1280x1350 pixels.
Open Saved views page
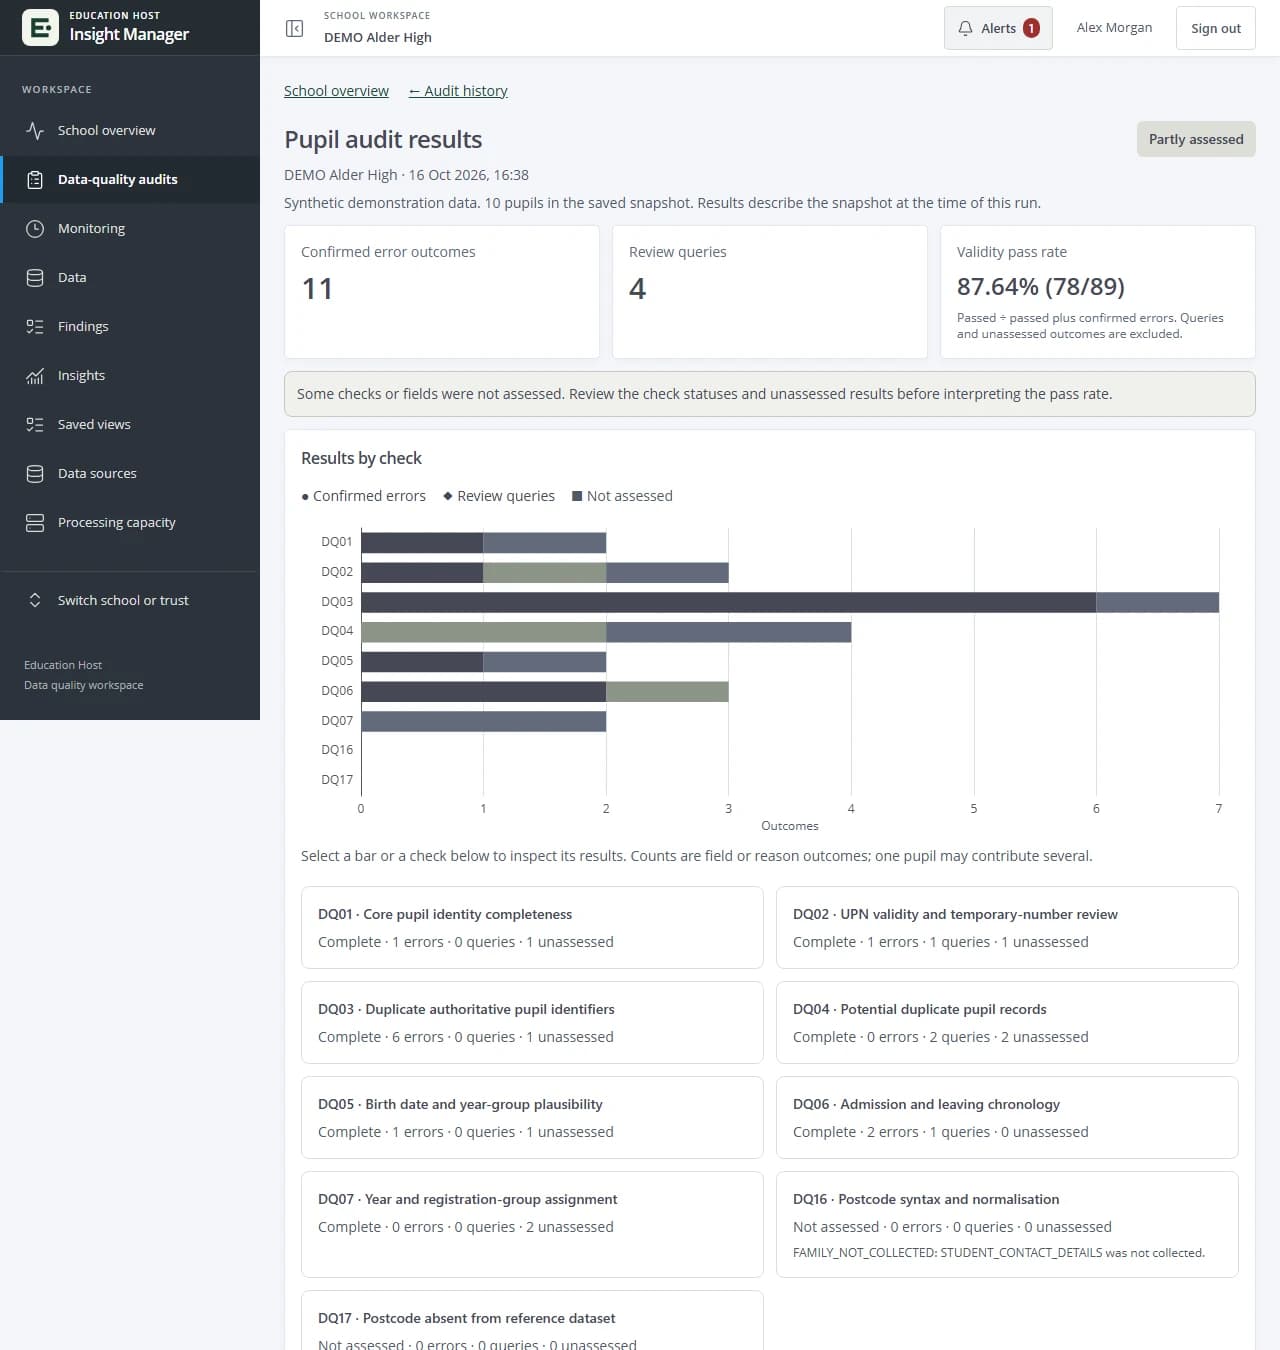(130, 425)
